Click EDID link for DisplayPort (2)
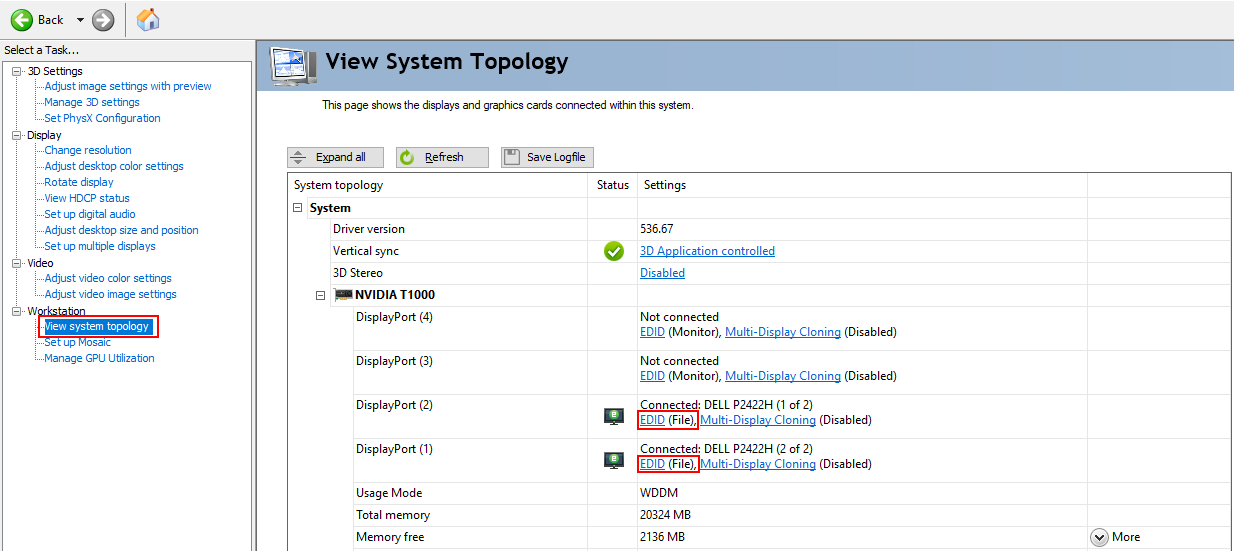 pos(652,420)
